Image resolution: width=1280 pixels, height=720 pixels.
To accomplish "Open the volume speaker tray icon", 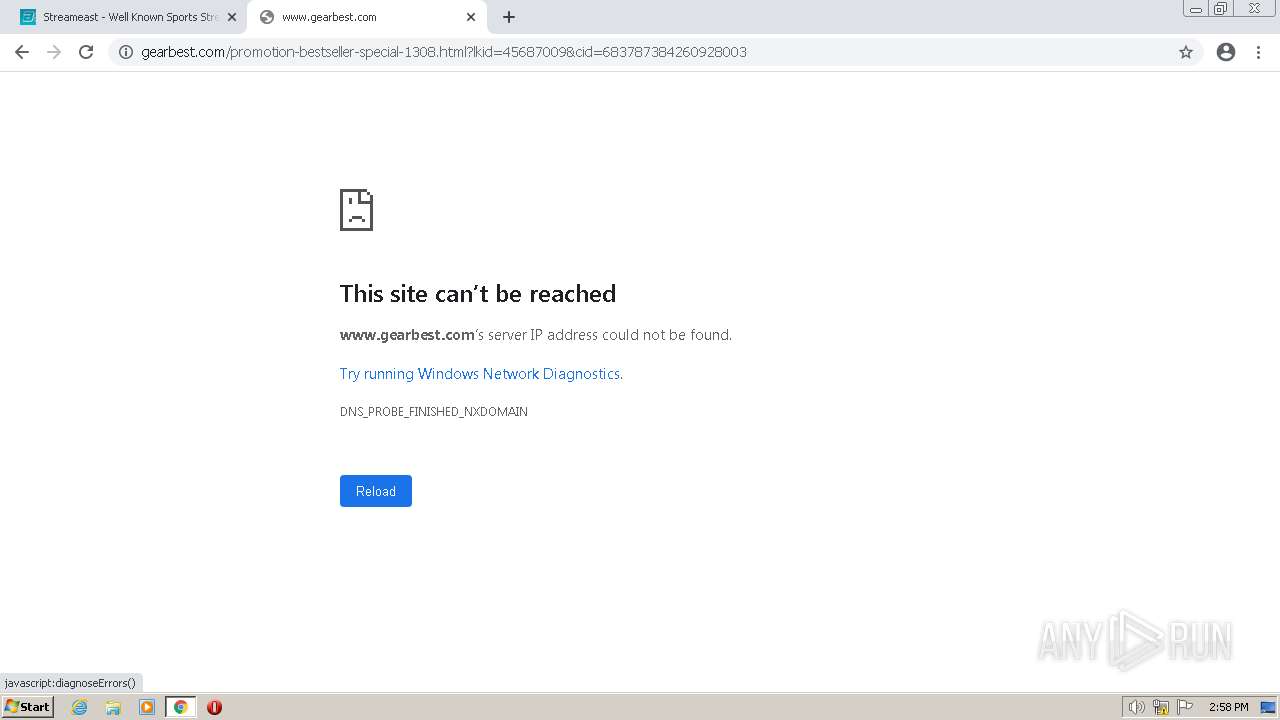I will pyautogui.click(x=1137, y=707).
